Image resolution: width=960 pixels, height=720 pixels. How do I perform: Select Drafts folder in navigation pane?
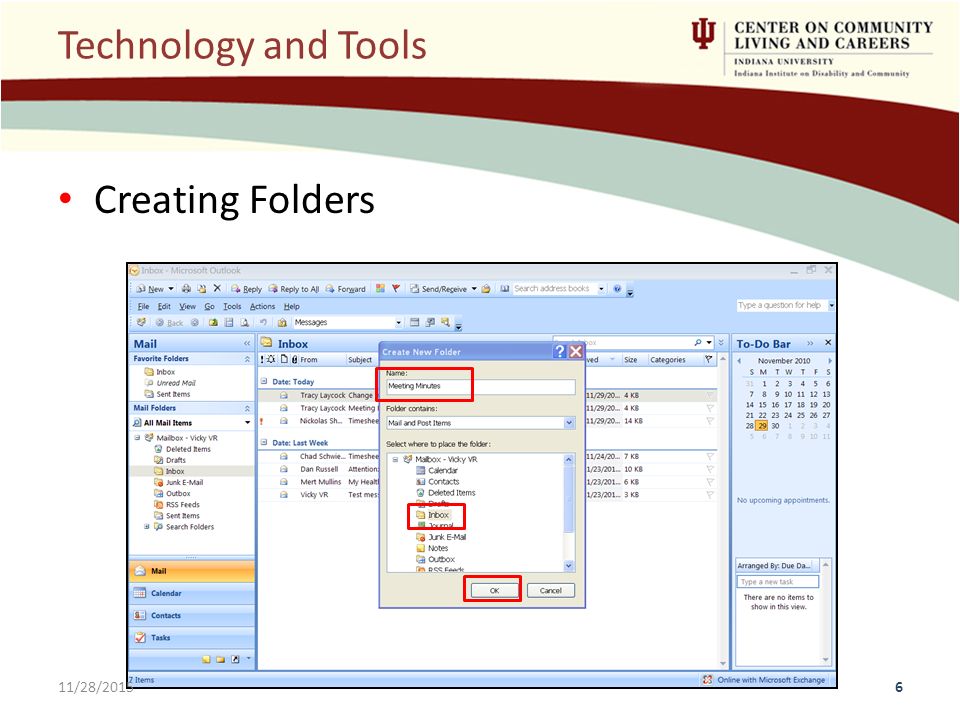[170, 460]
